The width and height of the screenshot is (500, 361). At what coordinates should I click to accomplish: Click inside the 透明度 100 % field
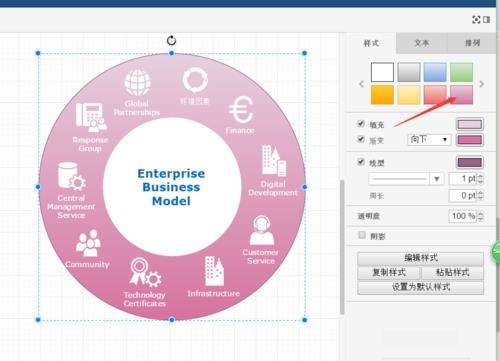pos(463,216)
